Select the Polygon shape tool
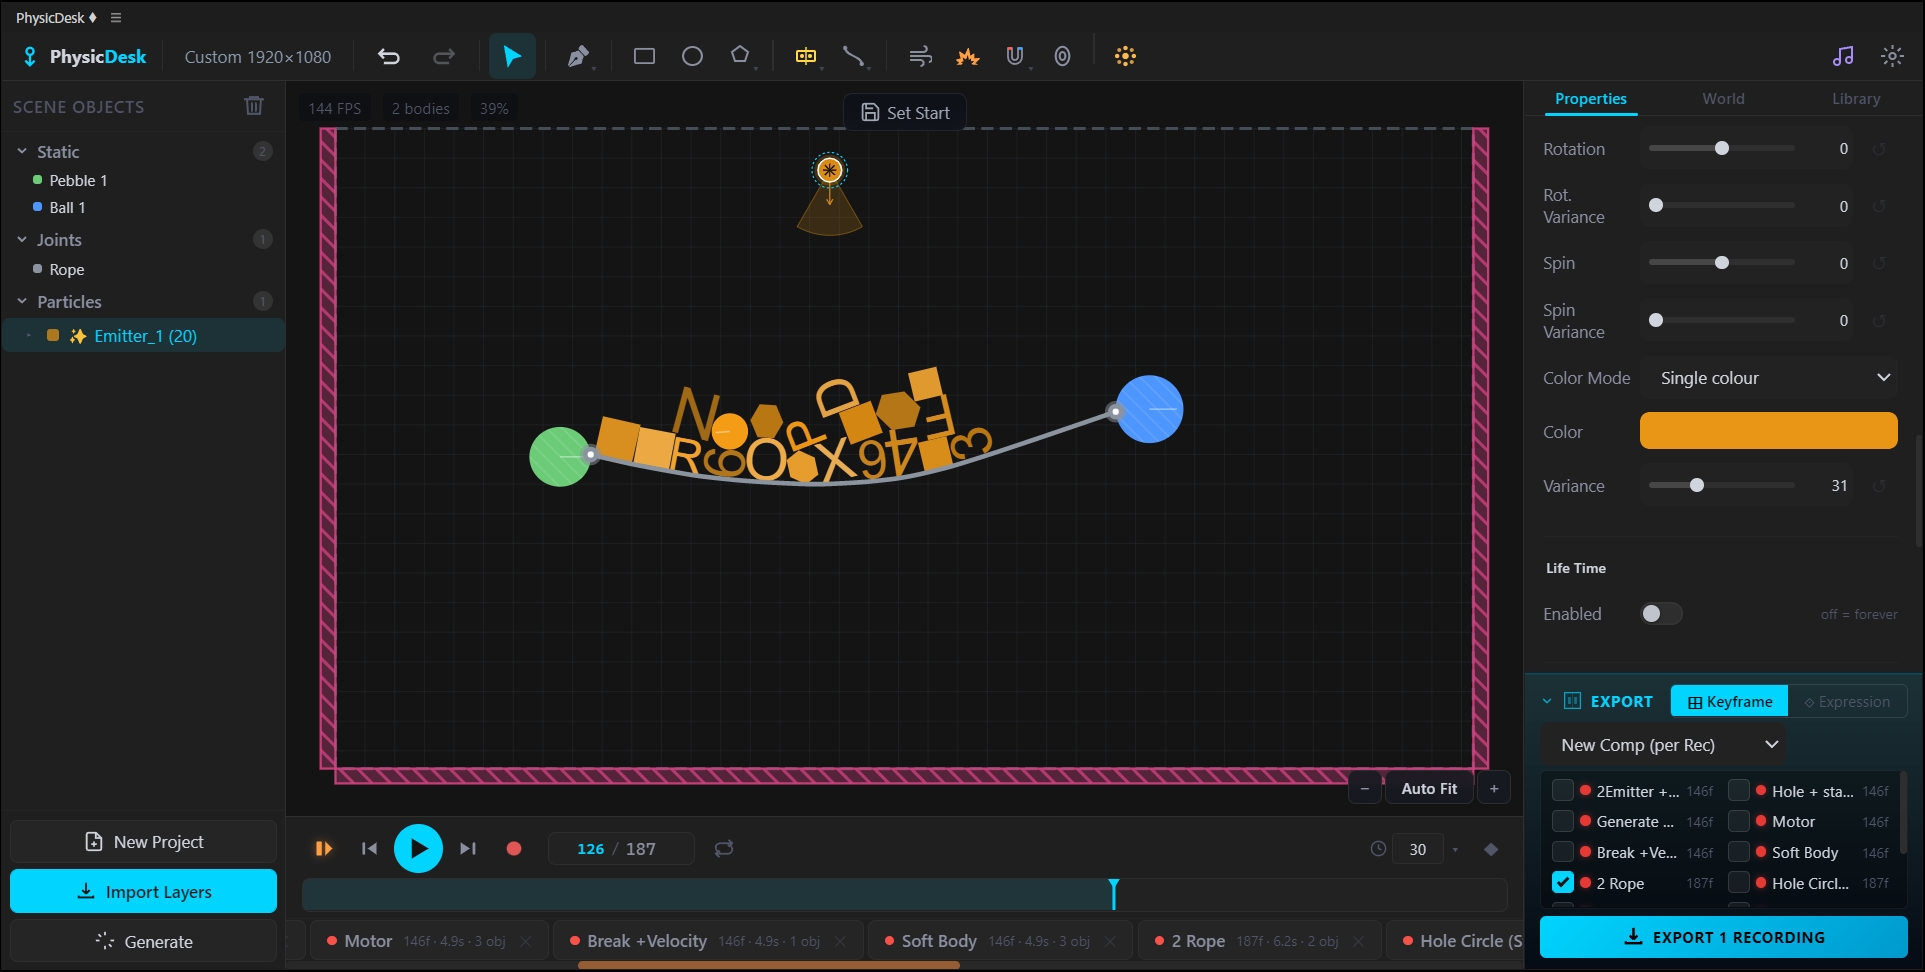The image size is (1925, 972). [740, 55]
